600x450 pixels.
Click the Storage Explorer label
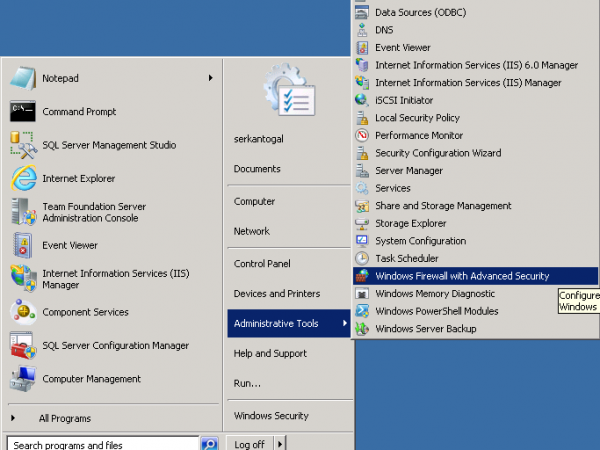click(411, 223)
